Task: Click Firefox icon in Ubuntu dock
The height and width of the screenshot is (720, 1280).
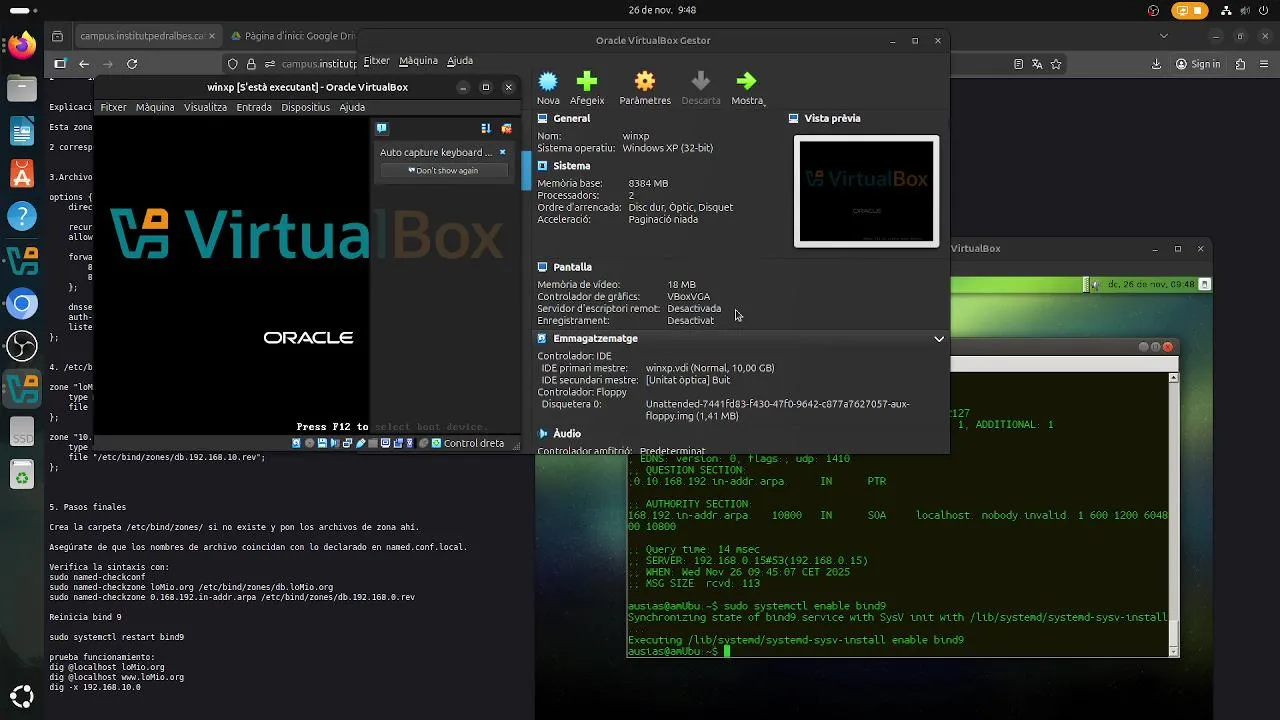Action: click(x=22, y=45)
